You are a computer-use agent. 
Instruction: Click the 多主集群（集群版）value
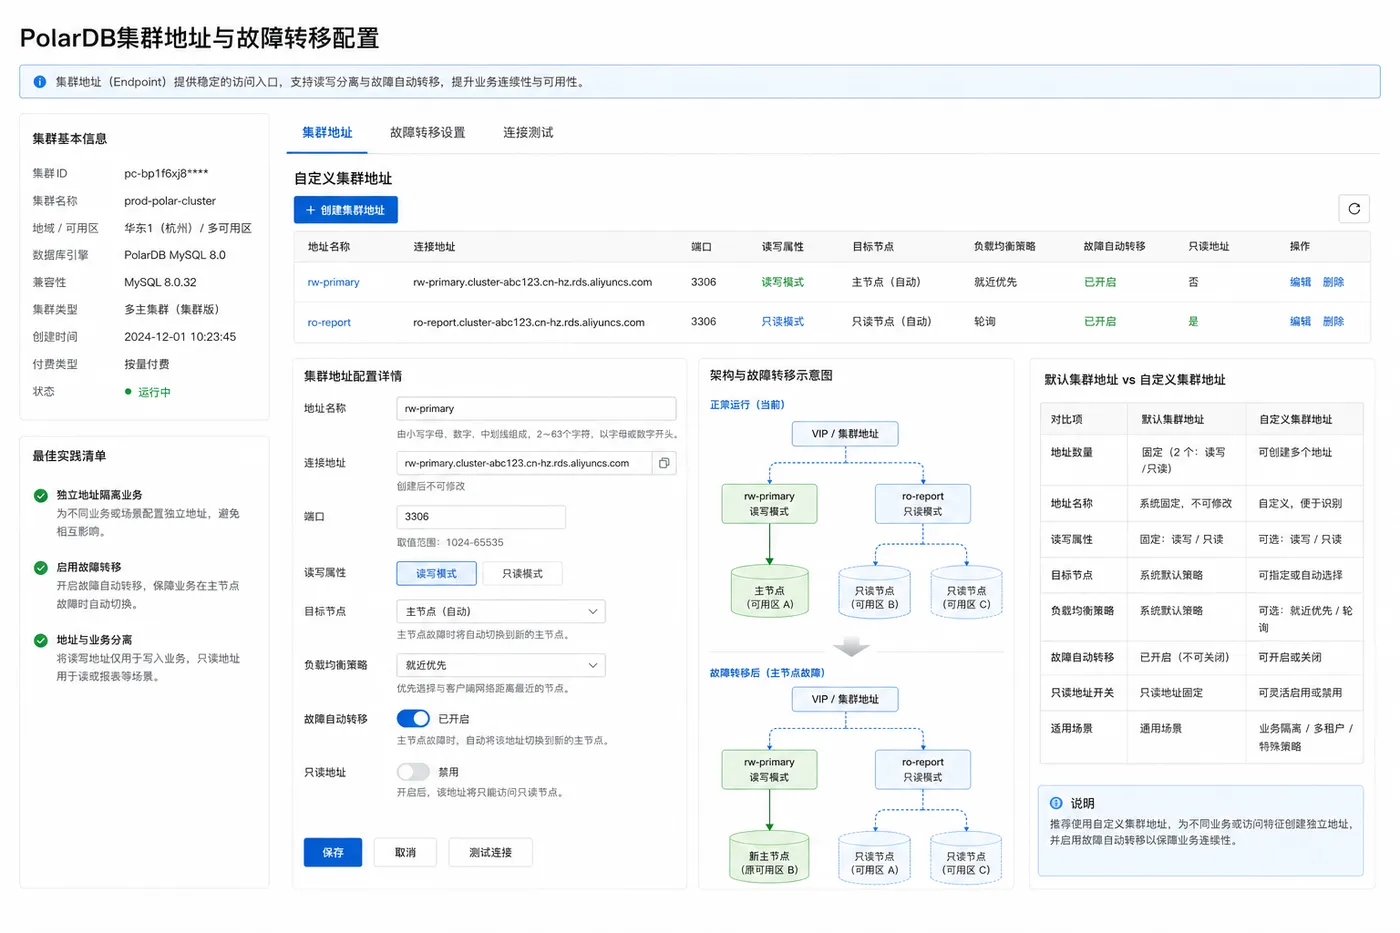click(x=171, y=310)
